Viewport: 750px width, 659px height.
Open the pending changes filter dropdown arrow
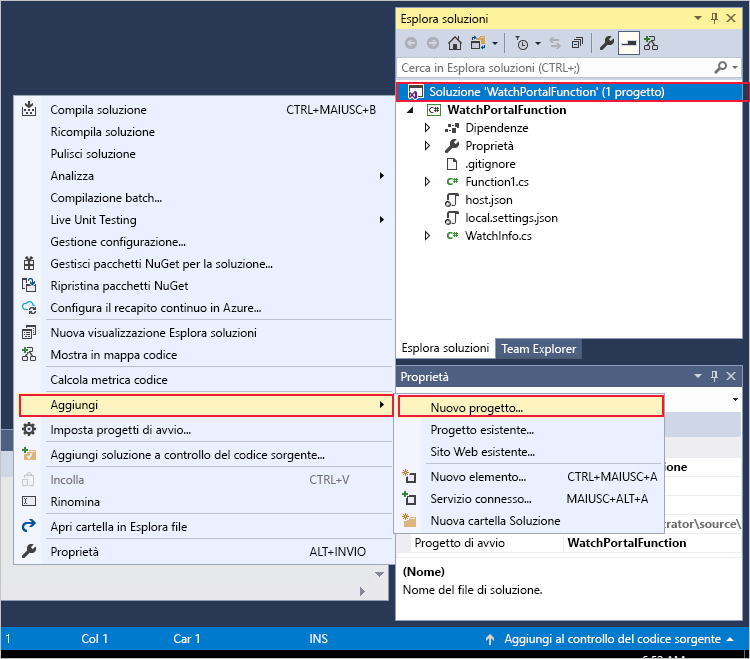(538, 44)
